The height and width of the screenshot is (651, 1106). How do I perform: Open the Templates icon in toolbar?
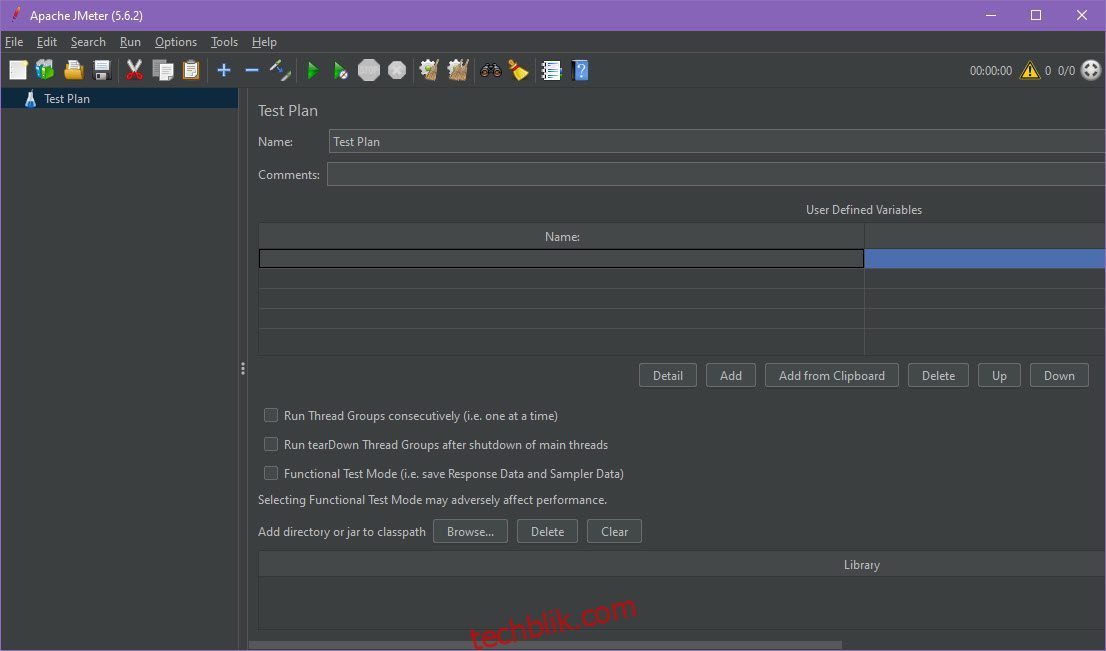(45, 70)
